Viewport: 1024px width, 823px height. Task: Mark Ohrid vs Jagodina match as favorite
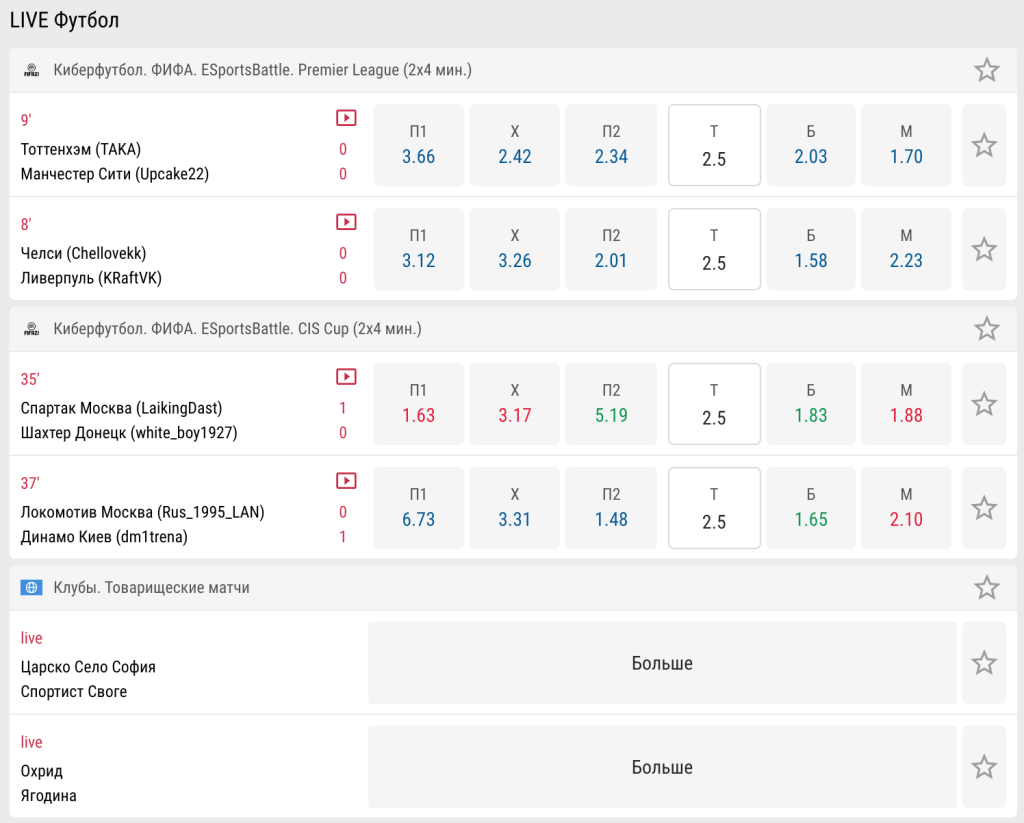click(x=984, y=767)
